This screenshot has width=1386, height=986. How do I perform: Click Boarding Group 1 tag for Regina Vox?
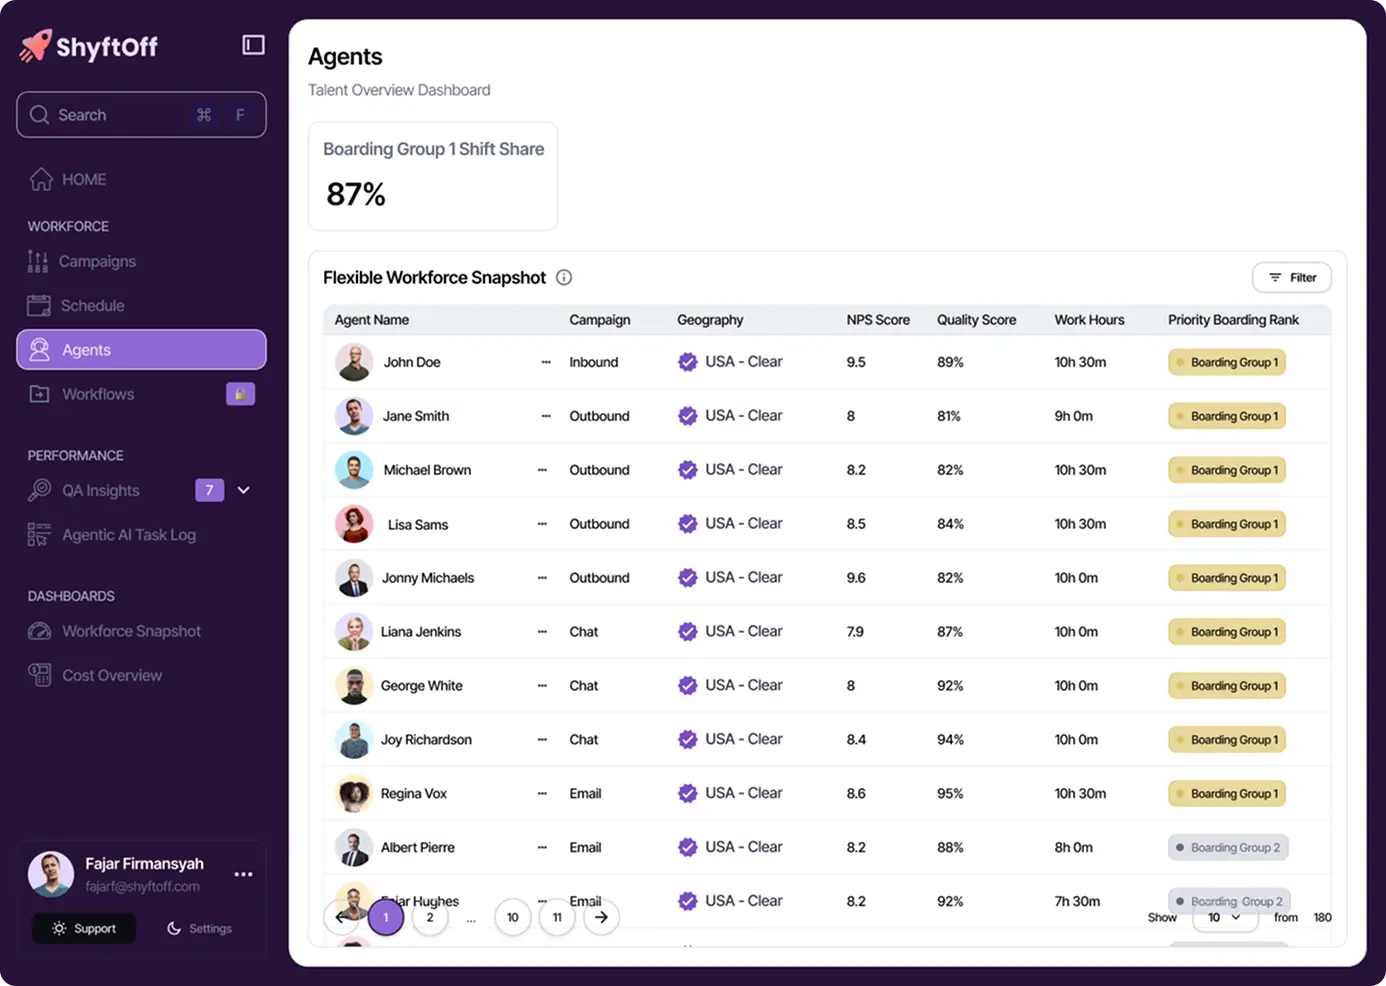1227,794
